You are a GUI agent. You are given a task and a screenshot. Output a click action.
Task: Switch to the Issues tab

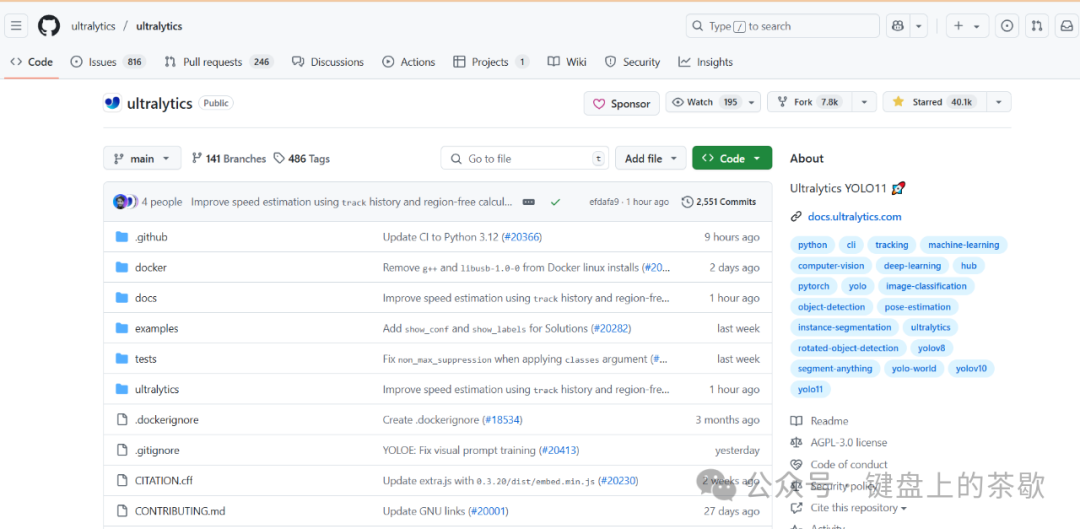pyautogui.click(x=107, y=62)
